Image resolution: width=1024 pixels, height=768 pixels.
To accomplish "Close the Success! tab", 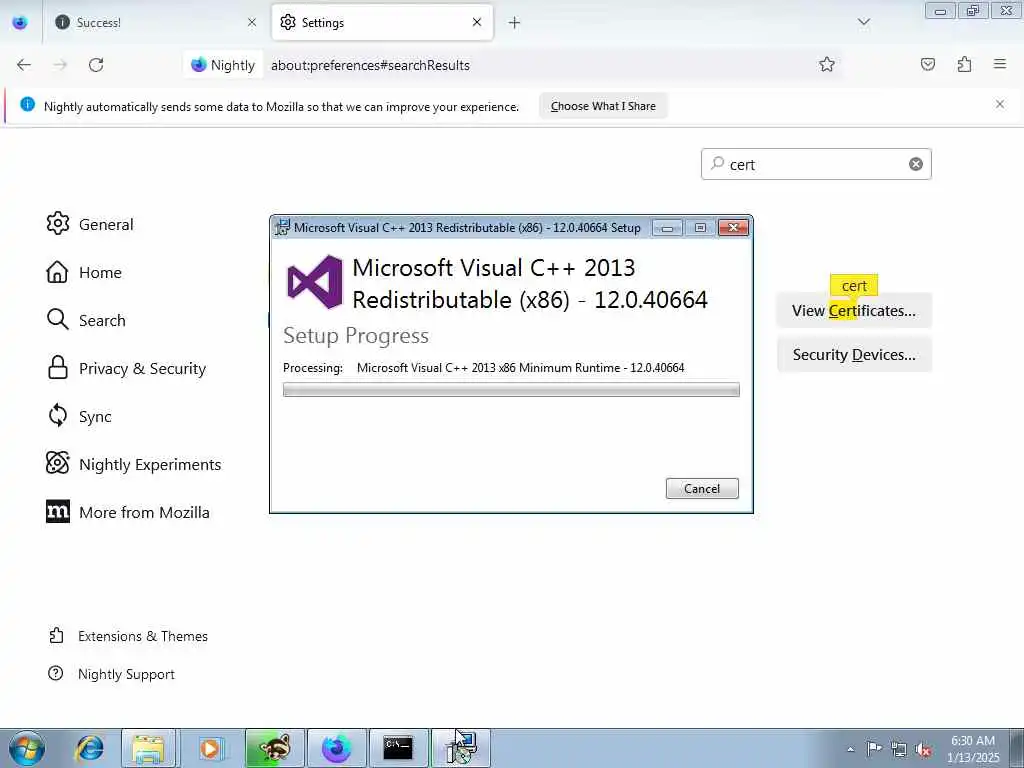I will tap(252, 22).
